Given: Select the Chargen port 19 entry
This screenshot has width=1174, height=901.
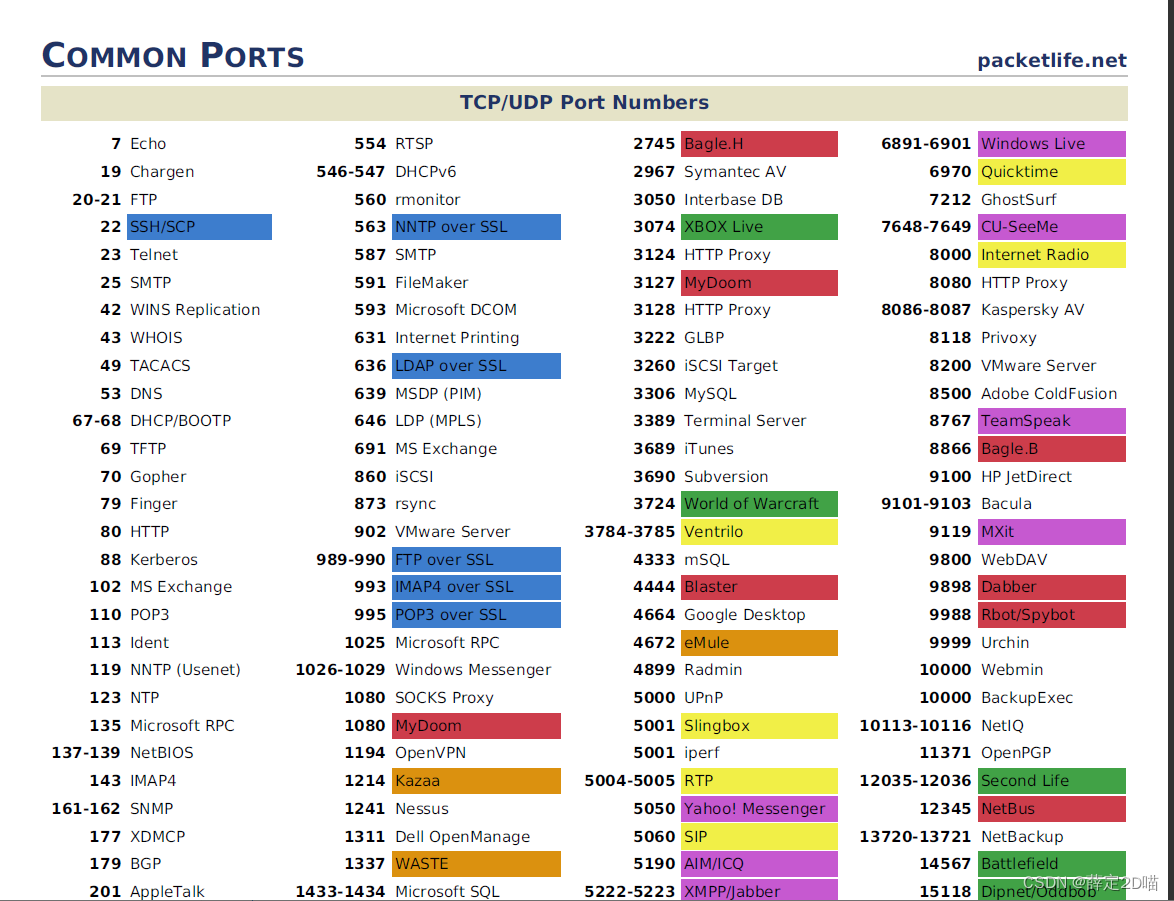Looking at the screenshot, I should 162,172.
